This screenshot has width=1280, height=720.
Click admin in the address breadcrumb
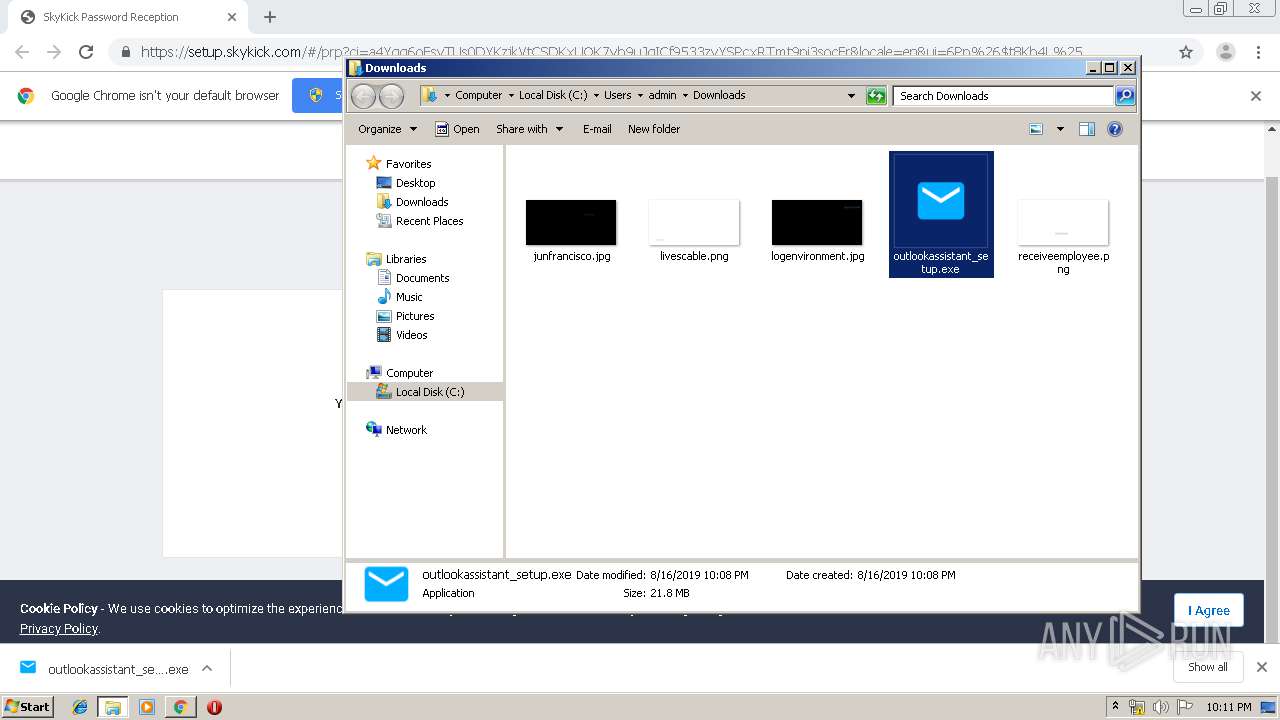coord(662,96)
